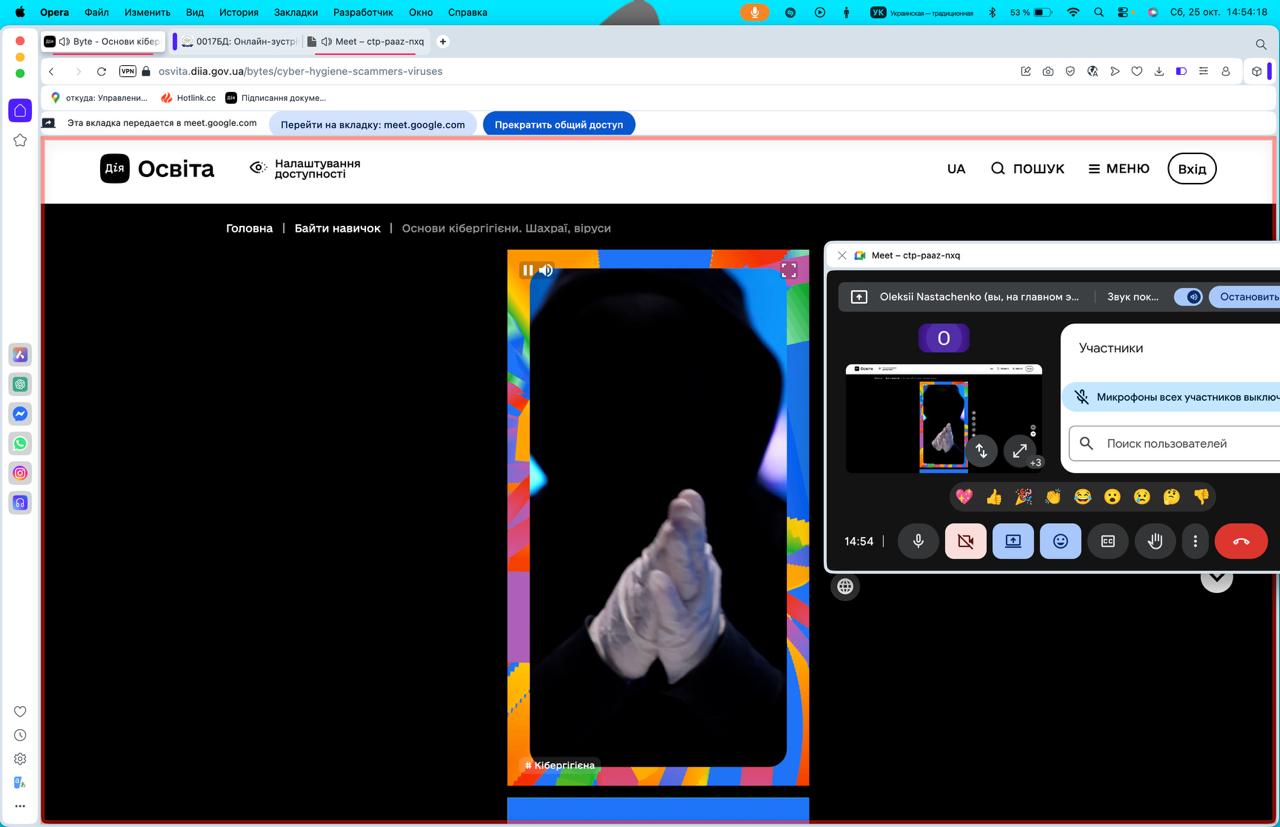Click the round down-chevron button below Meet
This screenshot has height=827, width=1280.
point(1216,577)
